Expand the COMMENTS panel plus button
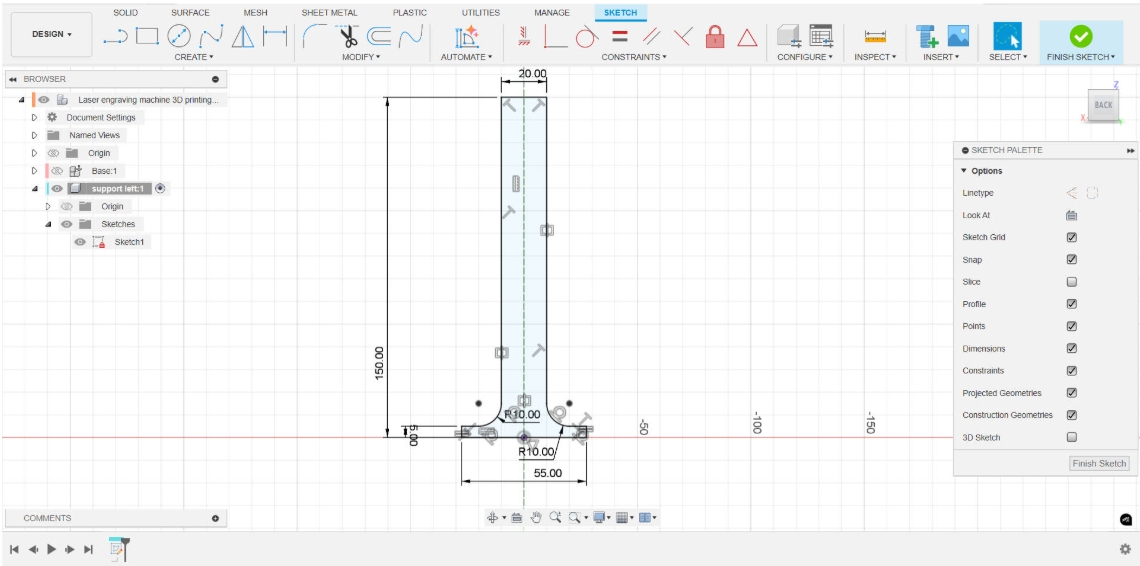The height and width of the screenshot is (566, 1140). click(215, 518)
